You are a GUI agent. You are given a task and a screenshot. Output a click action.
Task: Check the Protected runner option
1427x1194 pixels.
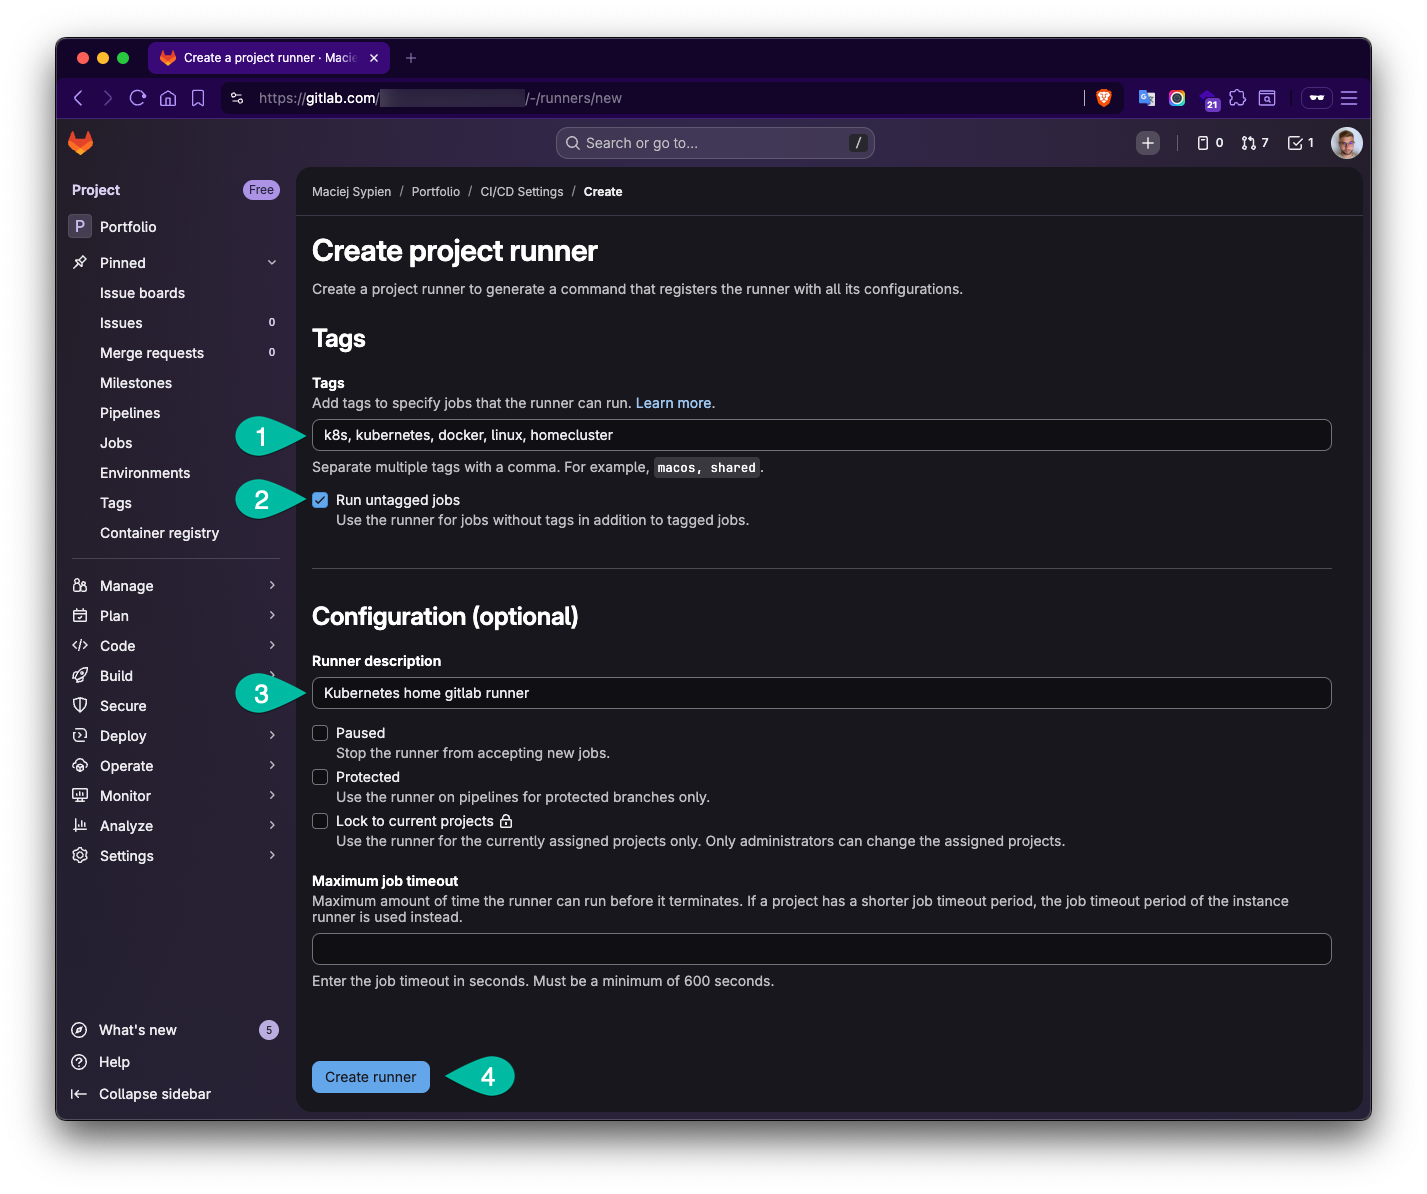(x=320, y=777)
